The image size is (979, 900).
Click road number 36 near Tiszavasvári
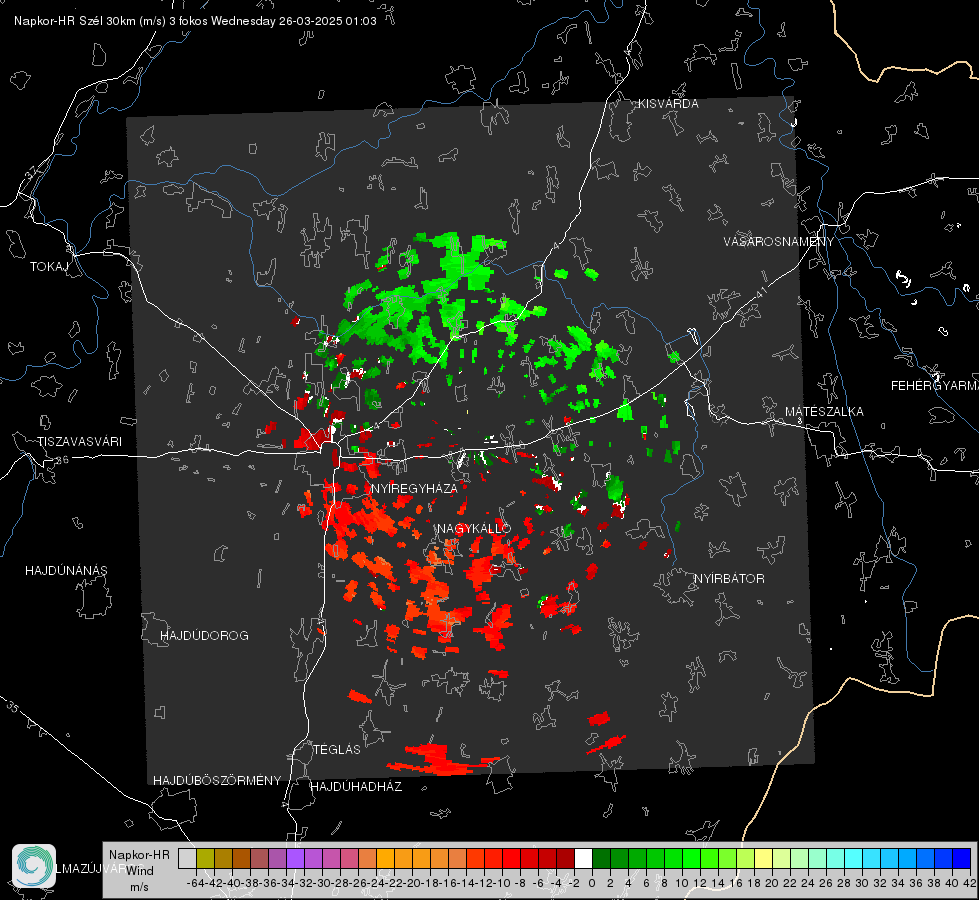62,460
